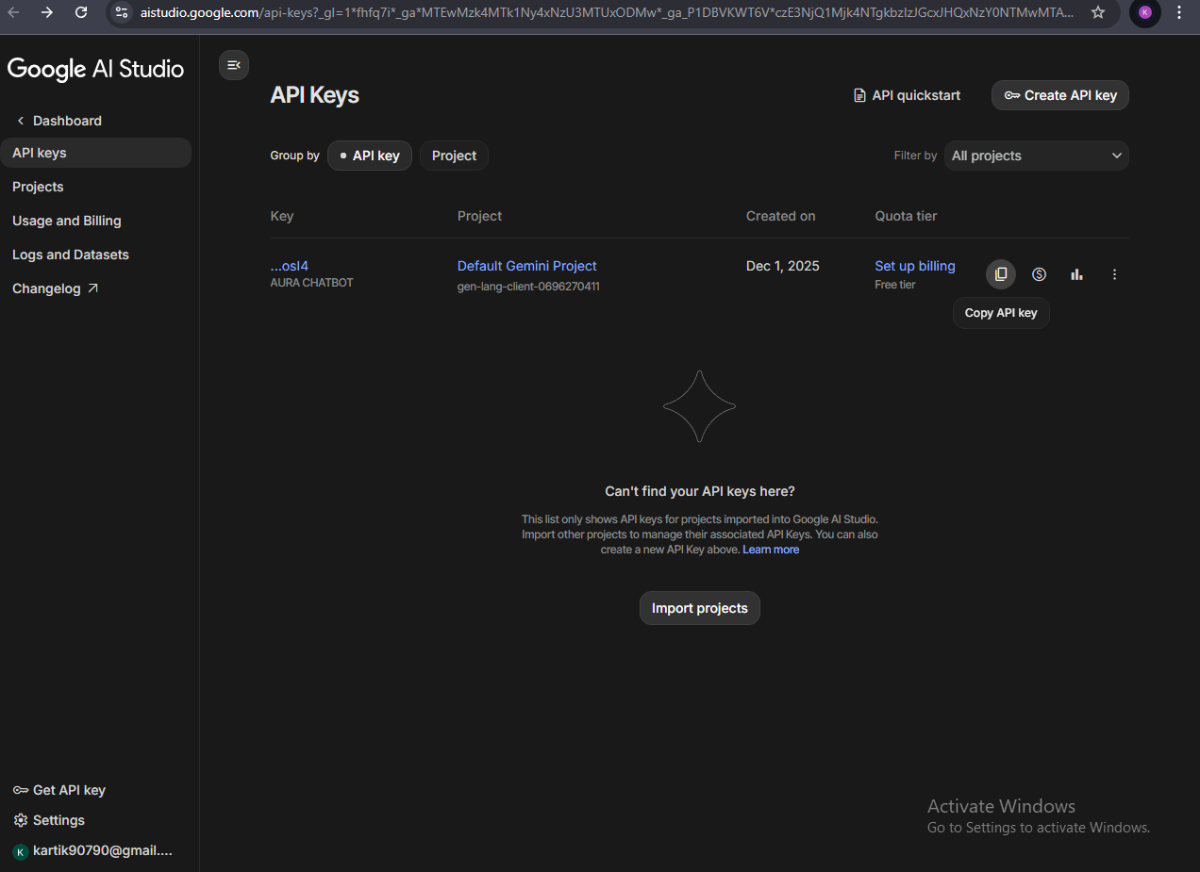Open the three-dot more options menu
This screenshot has width=1200, height=872.
[1115, 274]
